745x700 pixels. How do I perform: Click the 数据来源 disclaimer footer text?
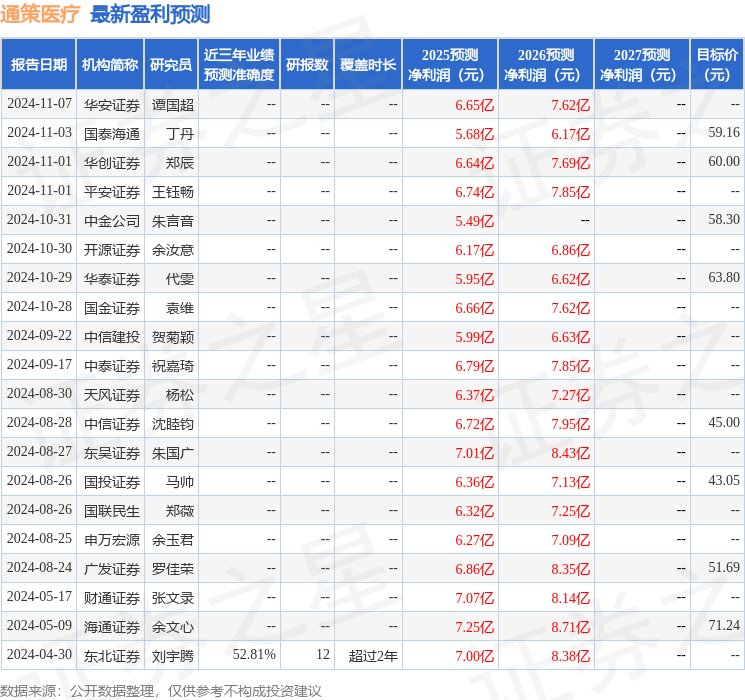tap(161, 690)
